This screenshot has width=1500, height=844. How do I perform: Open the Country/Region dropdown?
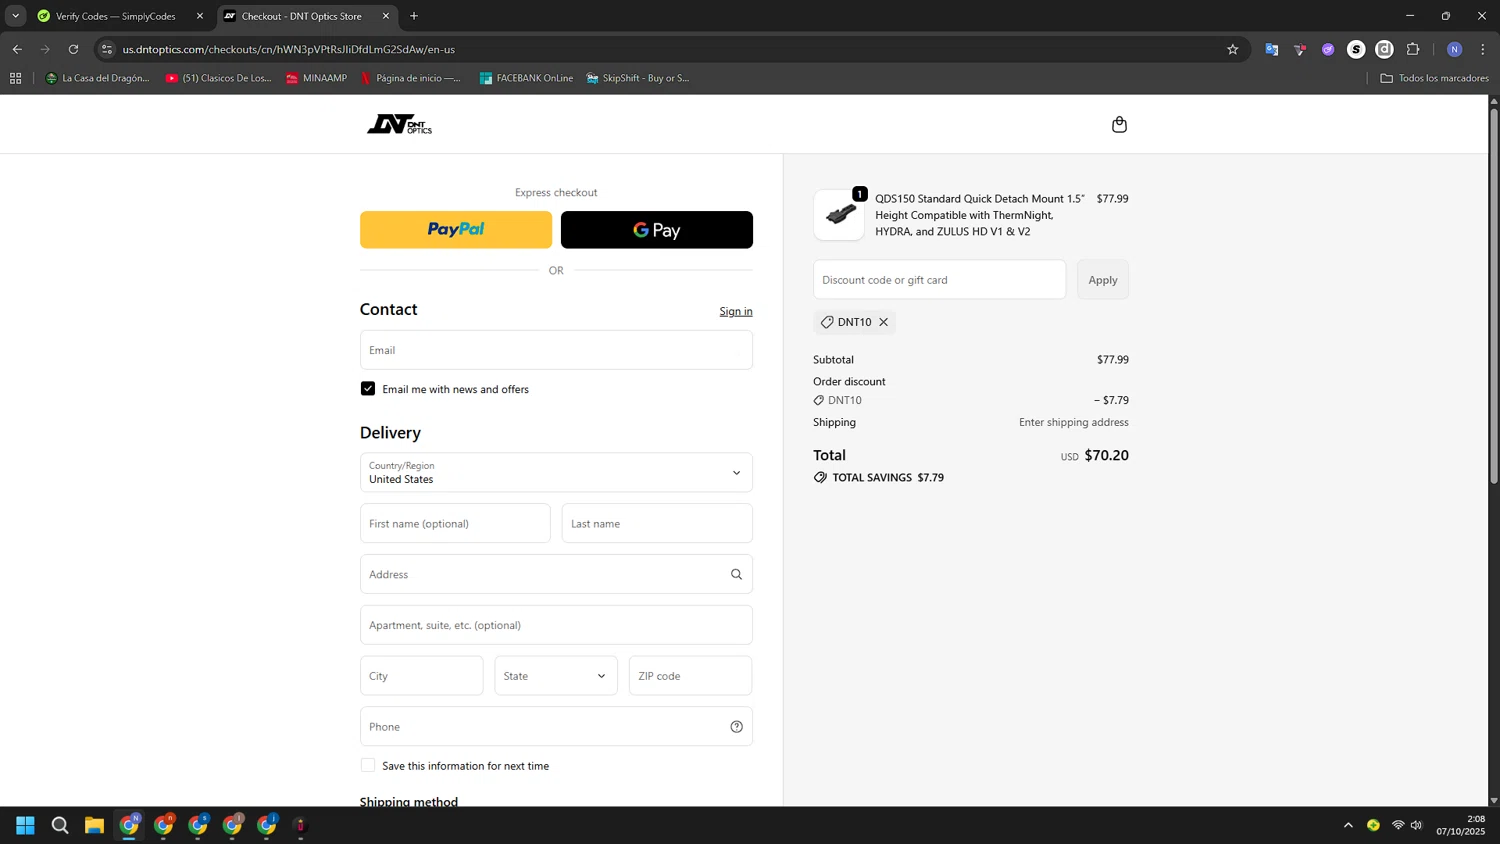coord(556,472)
